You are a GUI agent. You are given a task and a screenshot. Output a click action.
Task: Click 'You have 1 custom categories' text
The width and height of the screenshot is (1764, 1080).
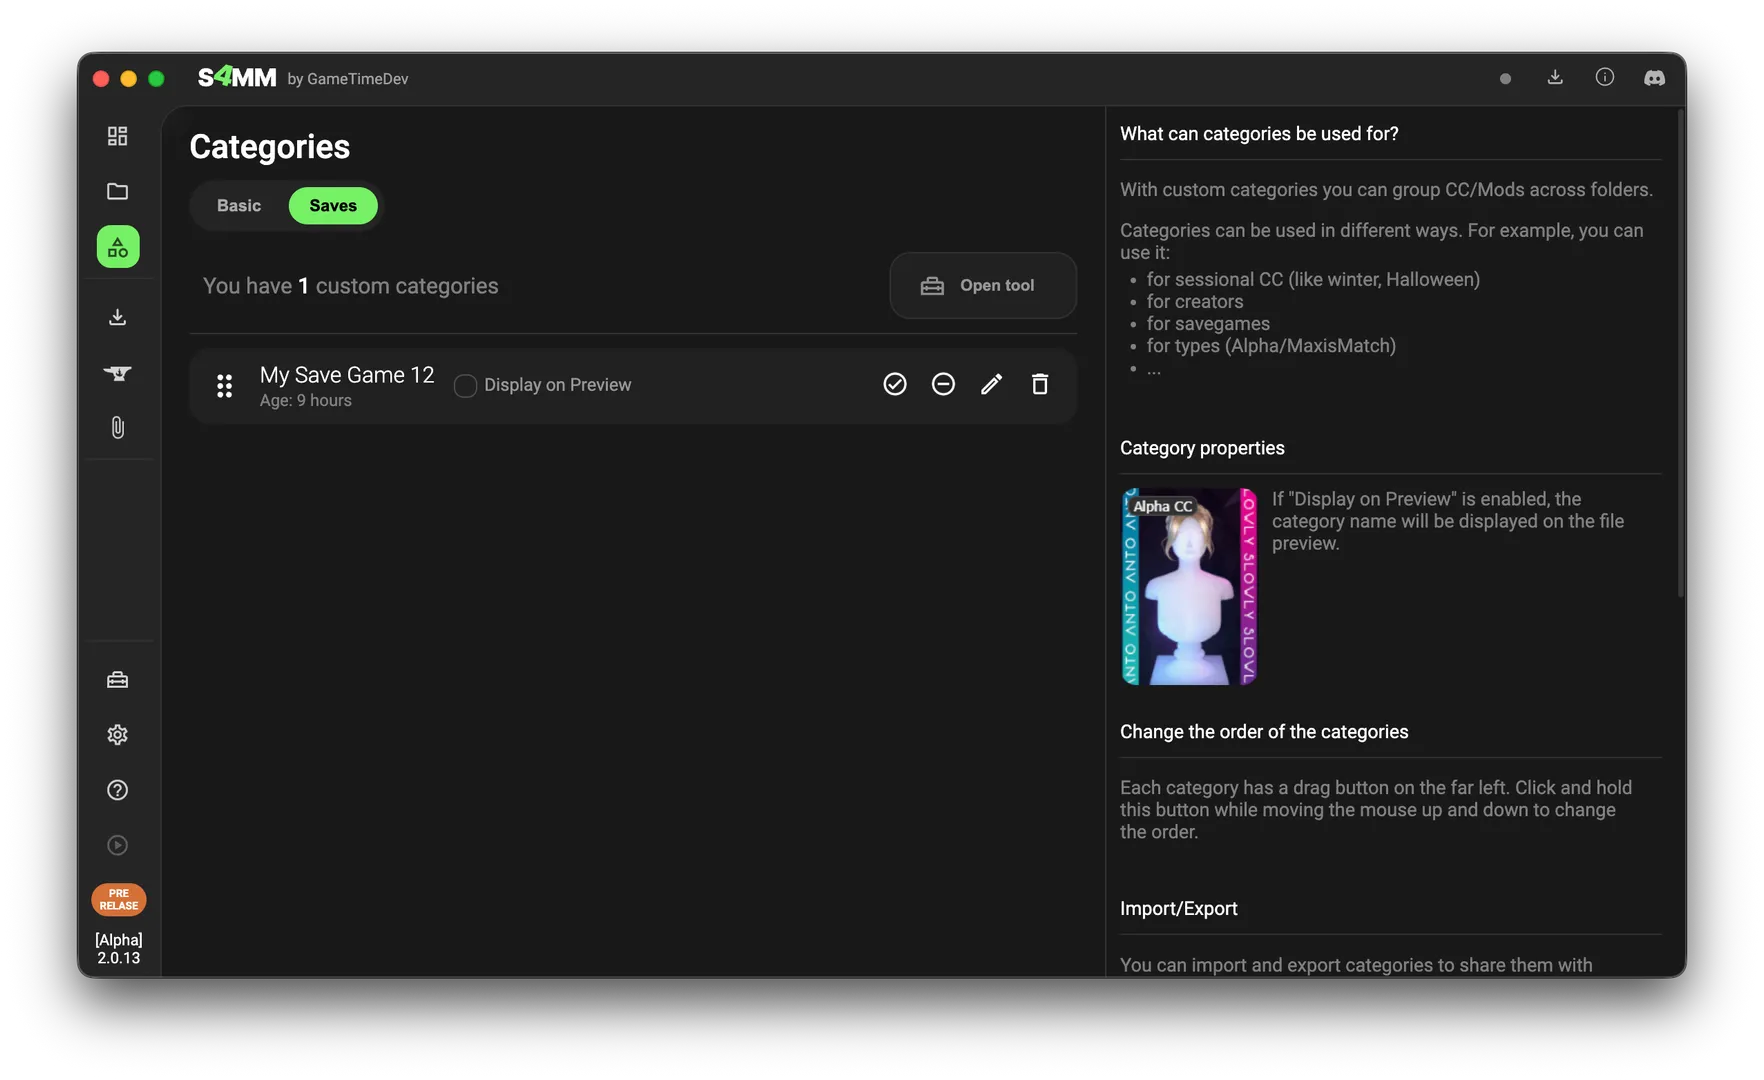pos(350,286)
